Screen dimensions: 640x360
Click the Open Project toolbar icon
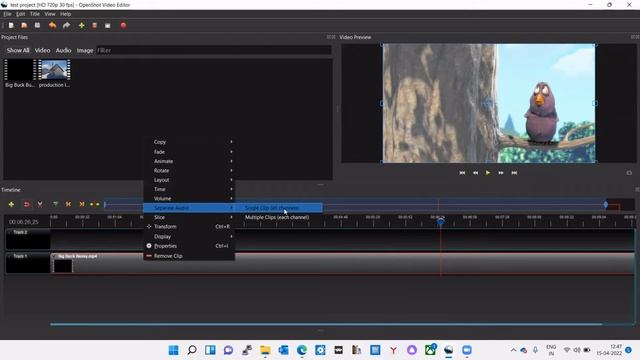(x=24, y=25)
